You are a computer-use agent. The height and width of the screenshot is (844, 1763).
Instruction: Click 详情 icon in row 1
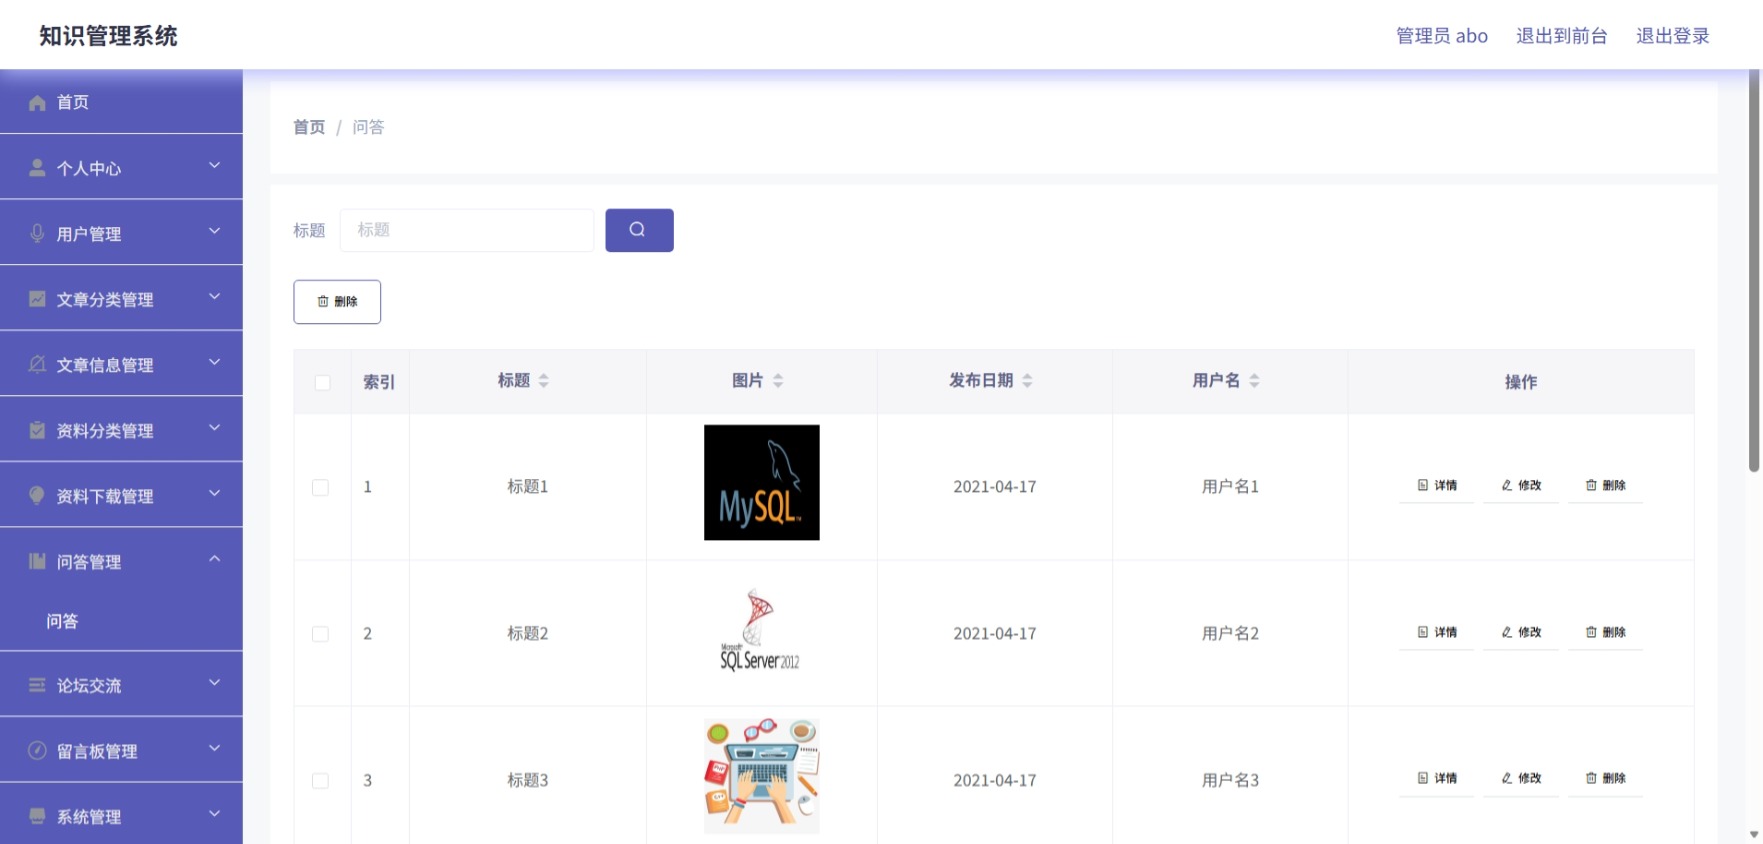tap(1423, 485)
